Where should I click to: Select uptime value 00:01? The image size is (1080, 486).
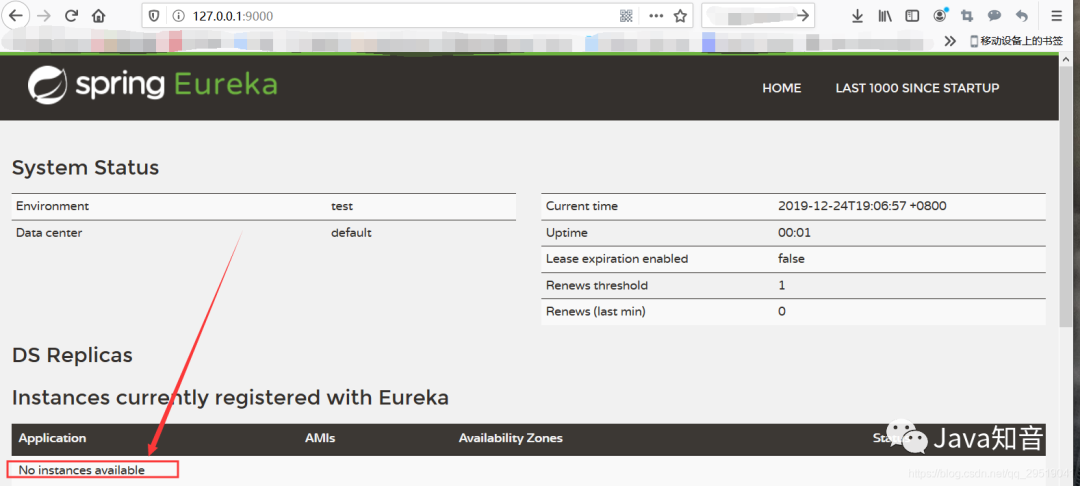point(795,233)
